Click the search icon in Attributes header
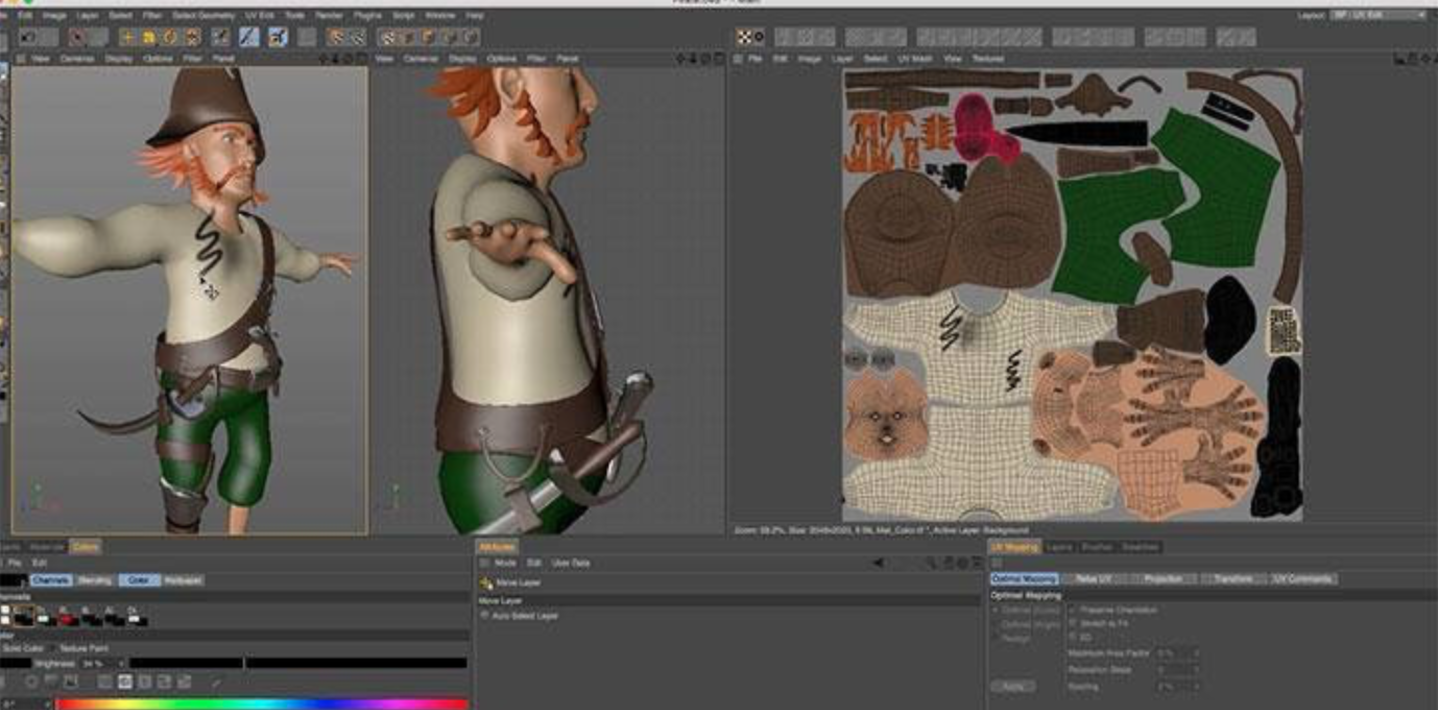 click(x=930, y=563)
